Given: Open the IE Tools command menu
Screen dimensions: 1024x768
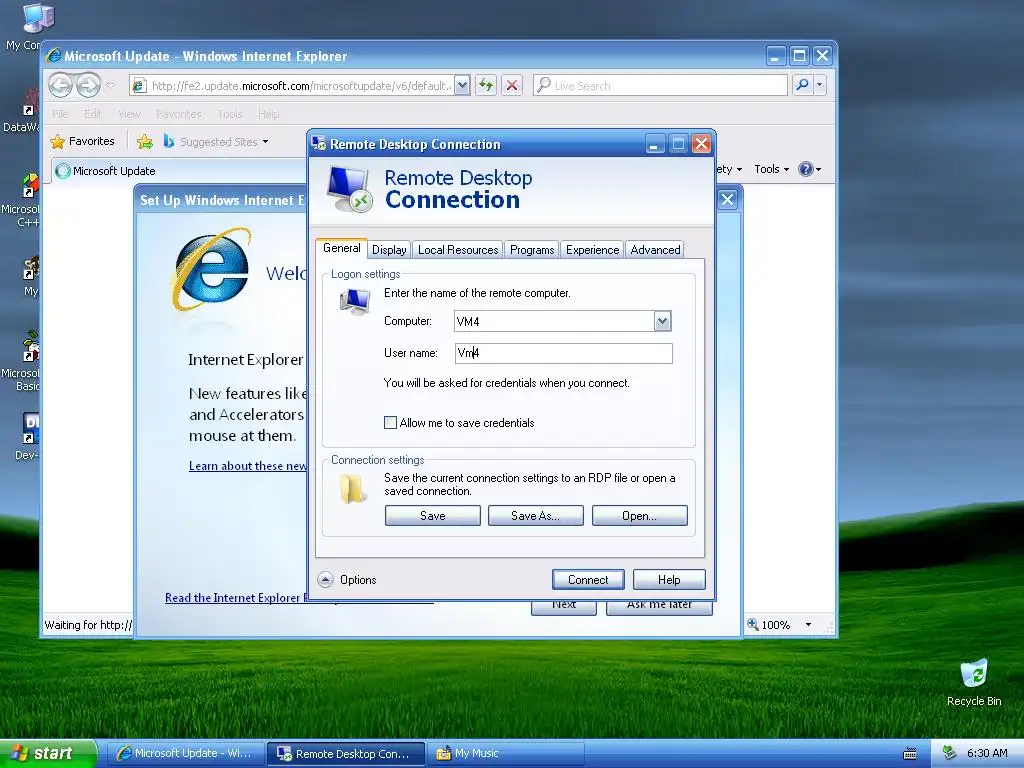Looking at the screenshot, I should [771, 169].
